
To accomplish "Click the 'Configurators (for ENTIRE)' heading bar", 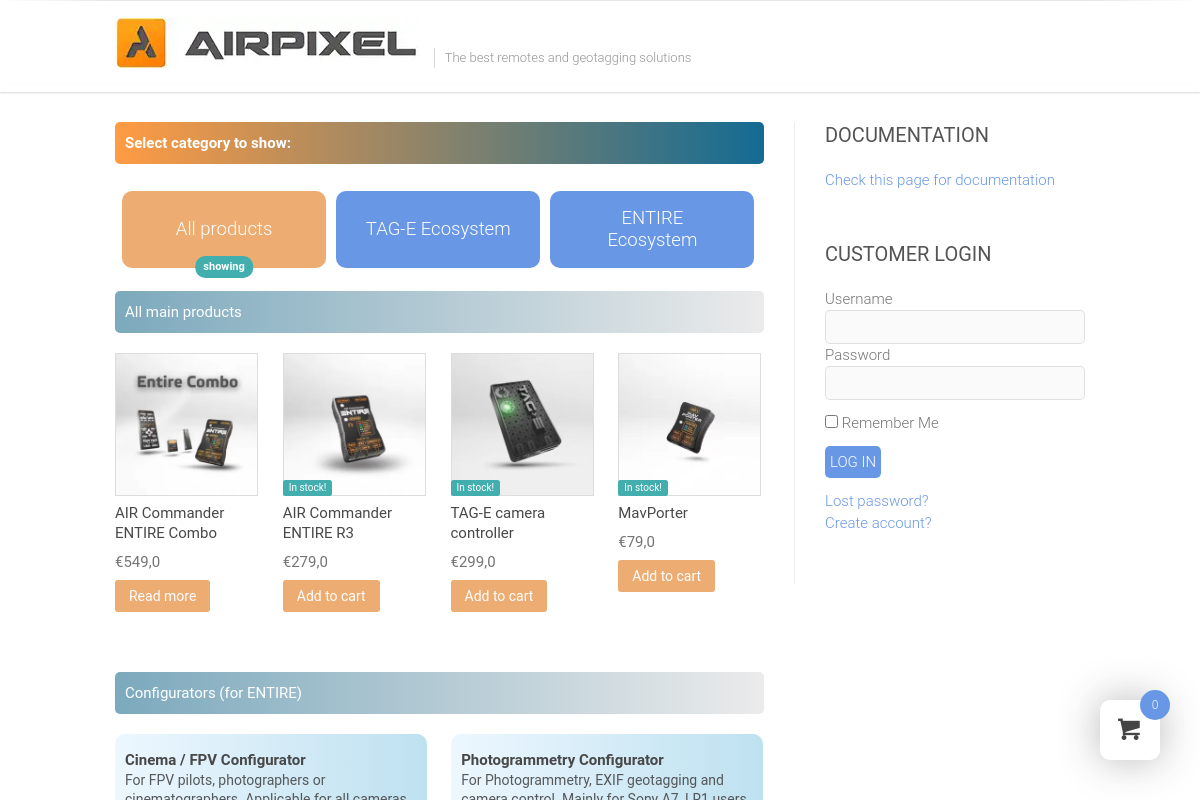I will [x=439, y=693].
